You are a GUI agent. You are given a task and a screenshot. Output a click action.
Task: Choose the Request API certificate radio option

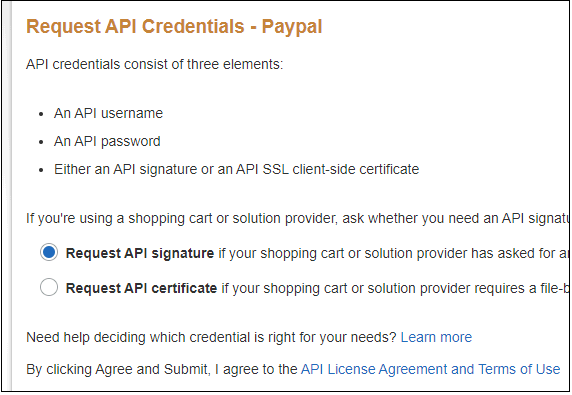coord(49,287)
